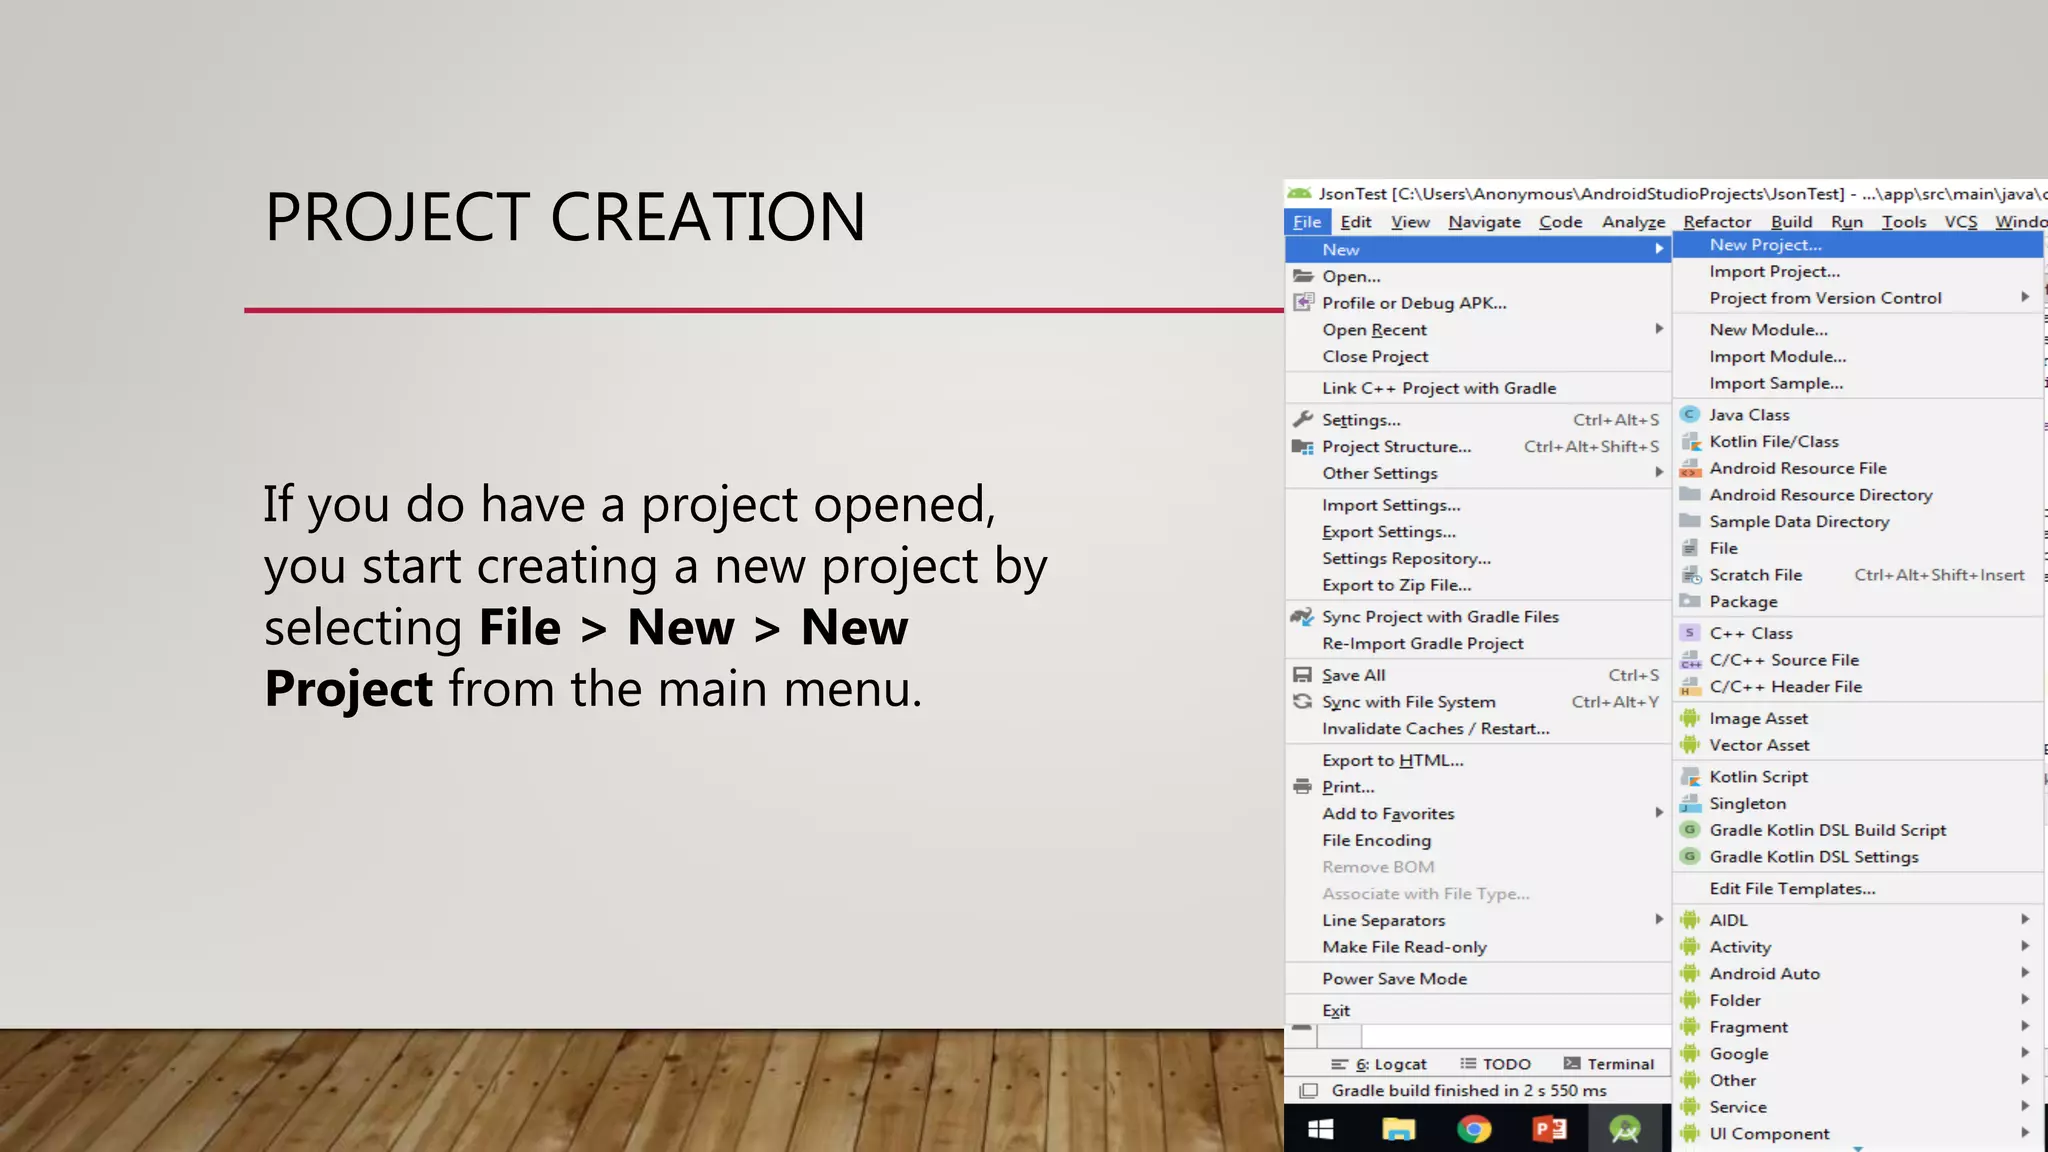Click the Sample Data Directory folder icon

[x=1690, y=521]
